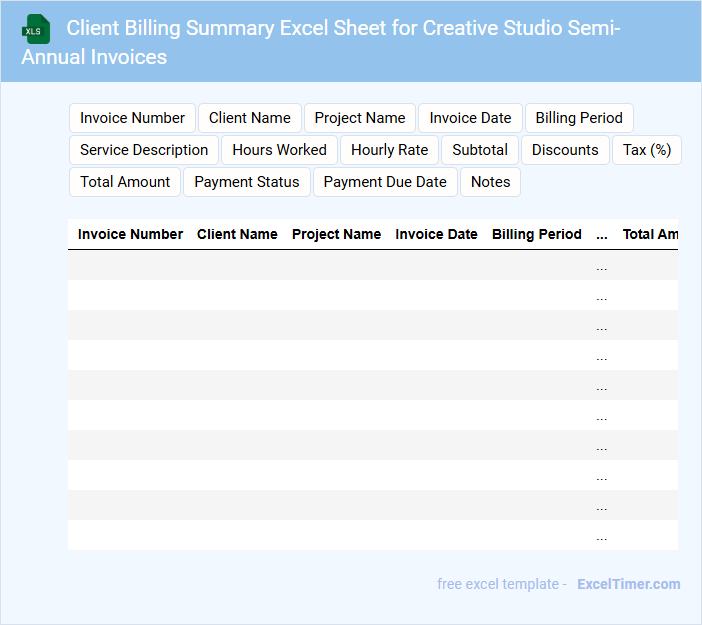Click the Project Name tag

coord(360,118)
